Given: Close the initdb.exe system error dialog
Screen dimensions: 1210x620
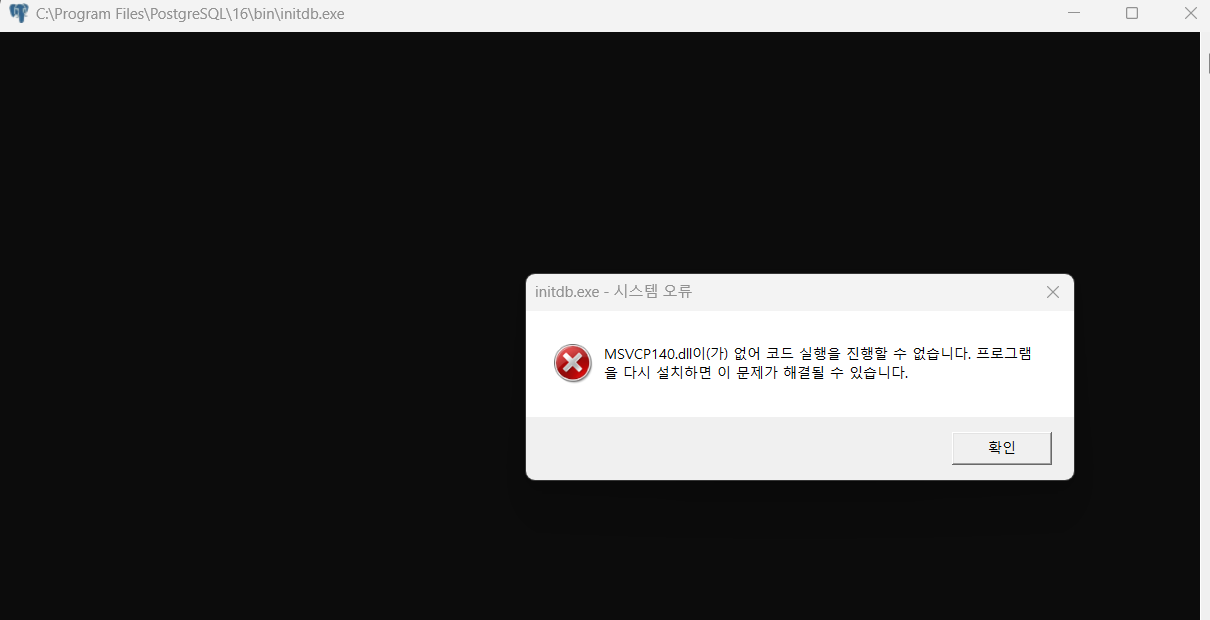Looking at the screenshot, I should click(x=1052, y=292).
